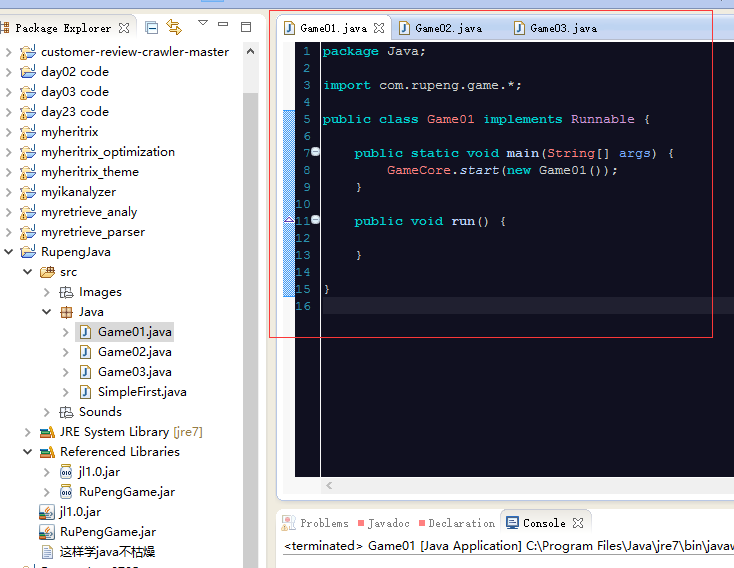Viewport: 734px width, 568px height.
Task: Expand the day23 code project
Action: 8,112
